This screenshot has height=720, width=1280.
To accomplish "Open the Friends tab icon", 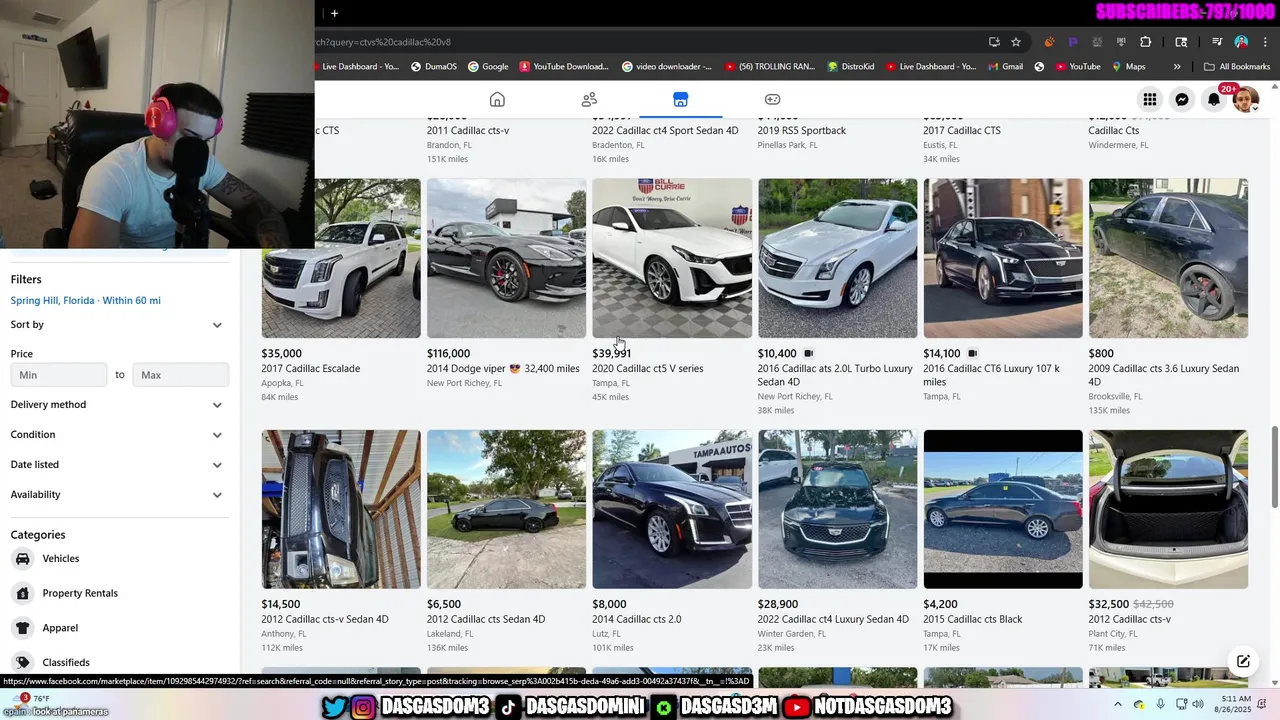I will 589,99.
